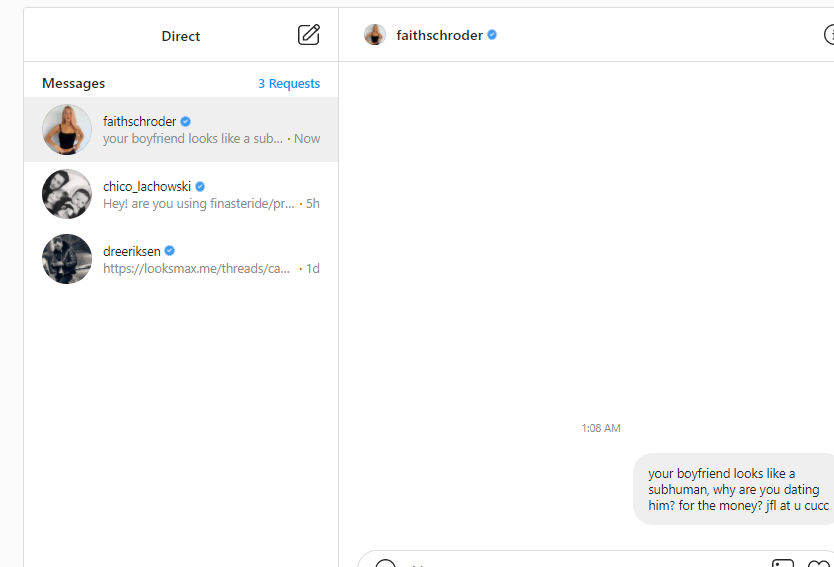
Task: Click the Direct heading
Action: point(181,36)
